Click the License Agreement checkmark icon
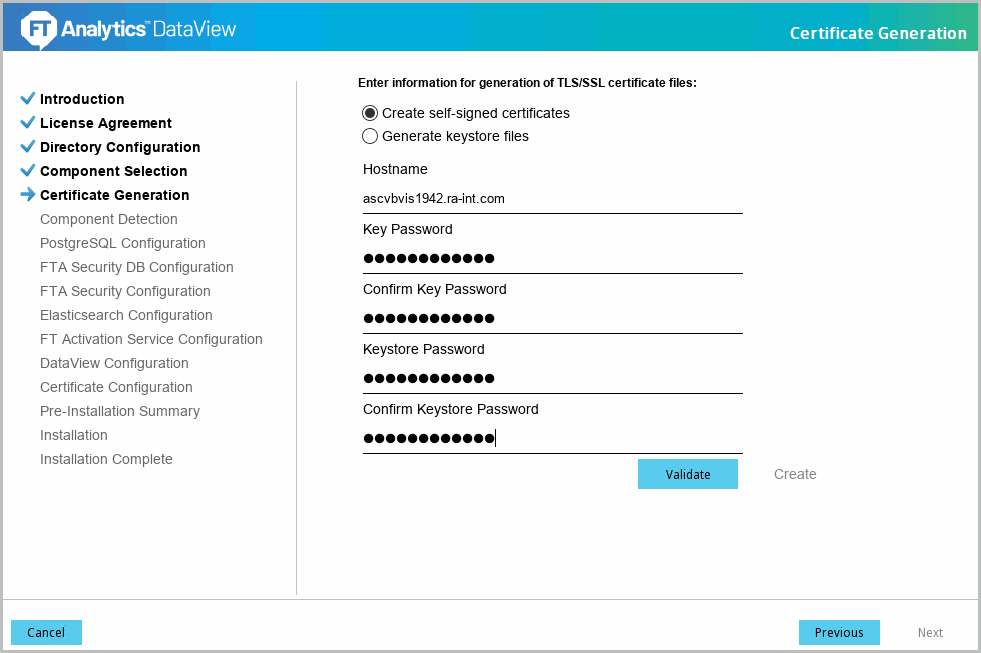 [28, 123]
